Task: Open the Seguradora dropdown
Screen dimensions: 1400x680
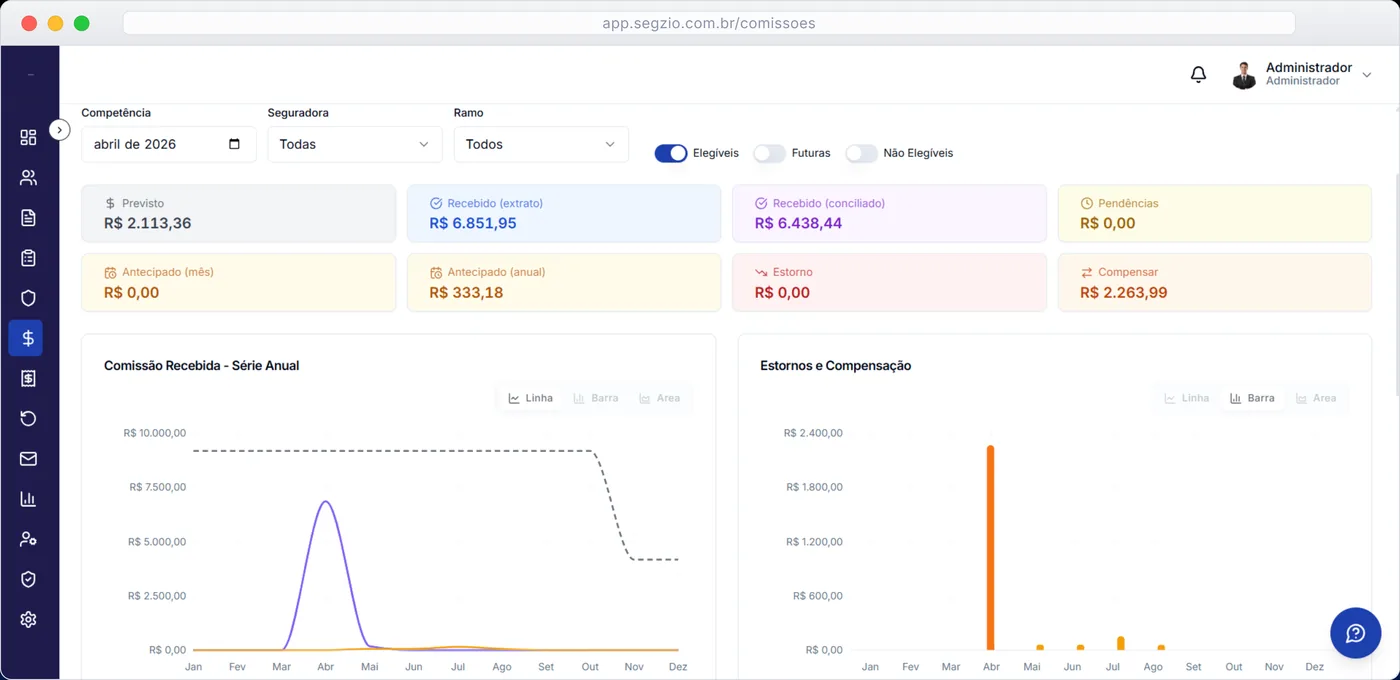Action: tap(355, 144)
